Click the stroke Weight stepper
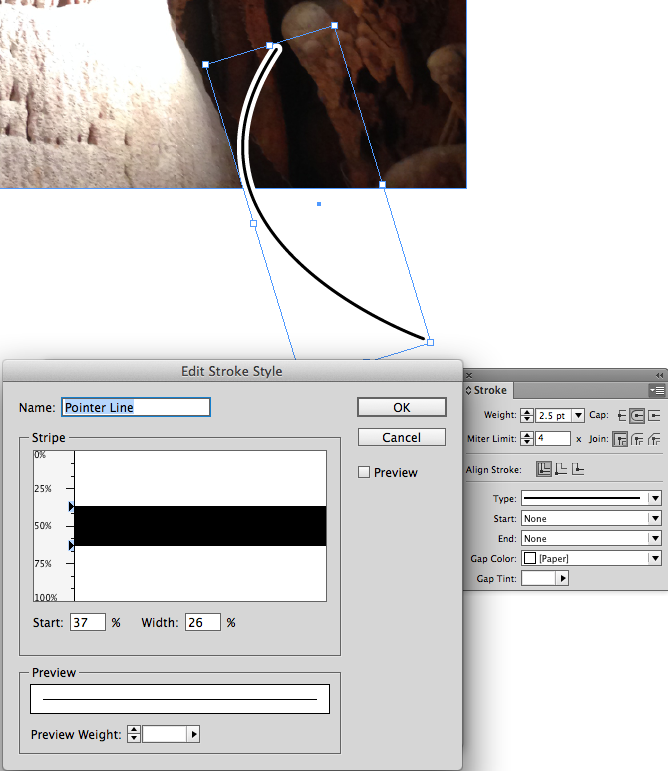 tap(527, 415)
